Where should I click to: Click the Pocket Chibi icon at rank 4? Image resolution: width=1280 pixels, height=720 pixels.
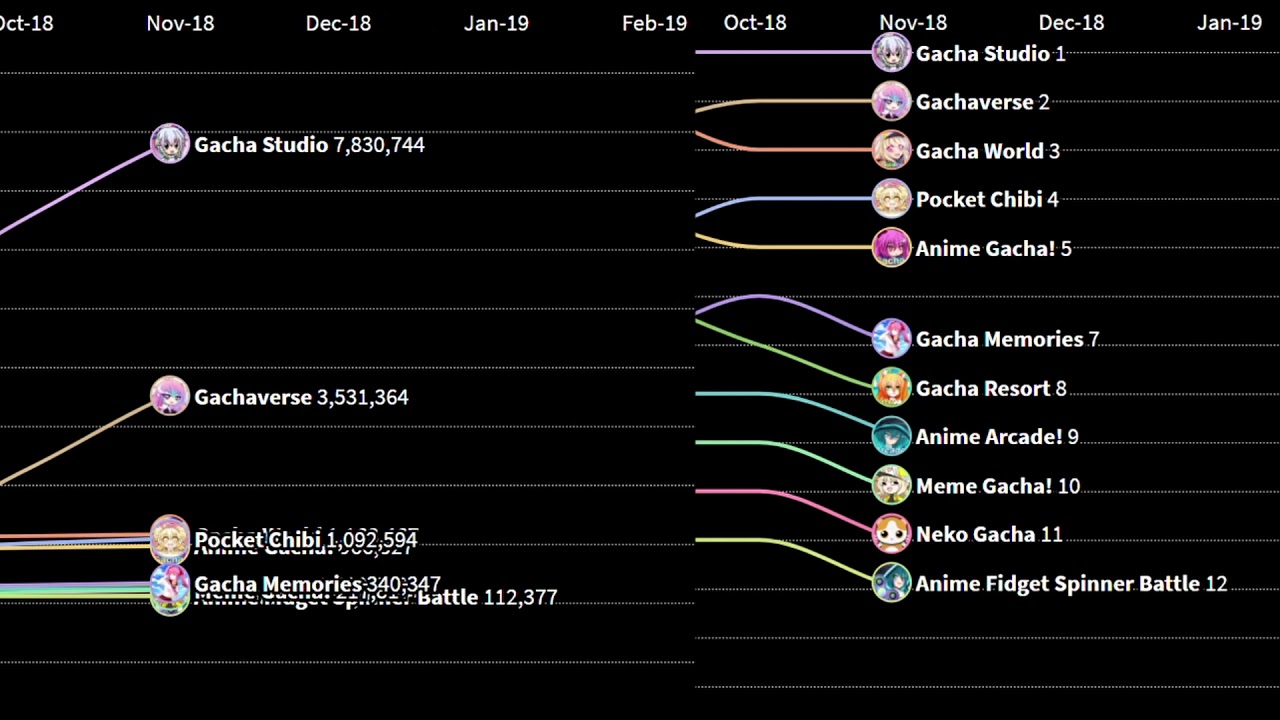pyautogui.click(x=891, y=199)
